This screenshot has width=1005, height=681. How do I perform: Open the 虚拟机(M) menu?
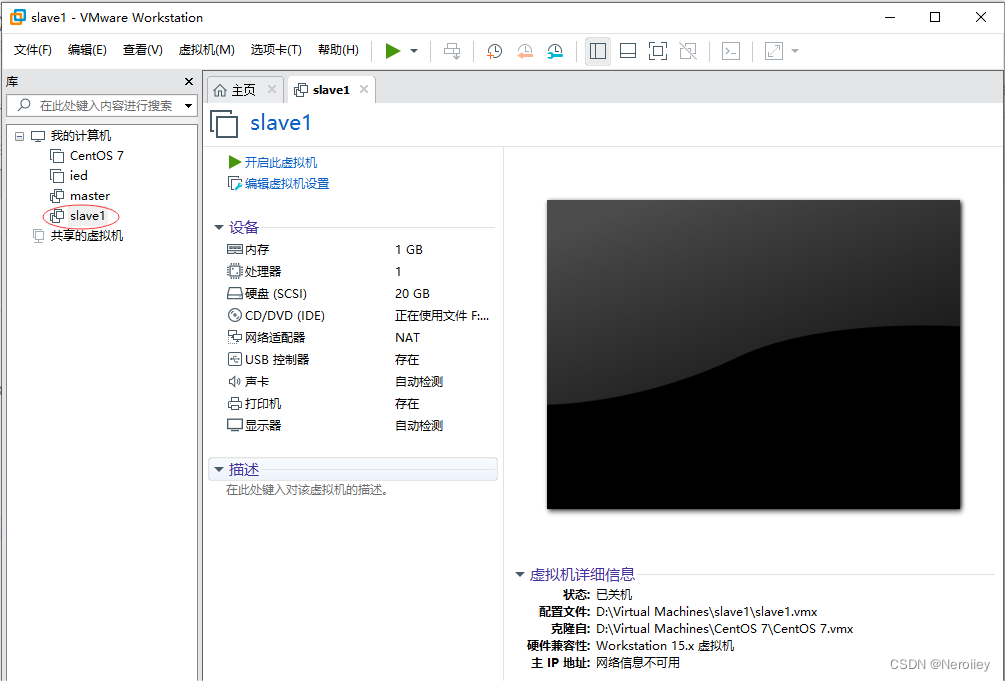pyautogui.click(x=206, y=50)
